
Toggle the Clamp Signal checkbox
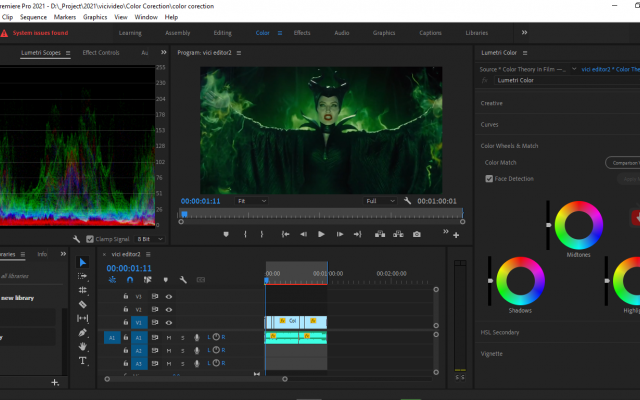[90, 239]
